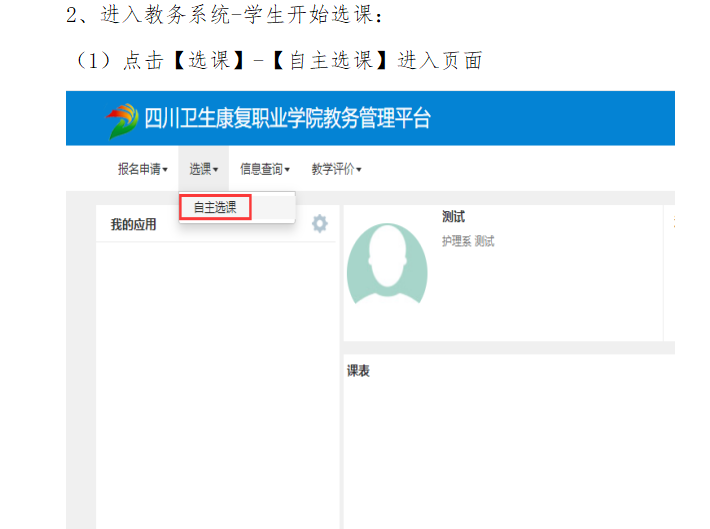Click the student name 测试
This screenshot has height=529, width=710.
click(x=453, y=216)
